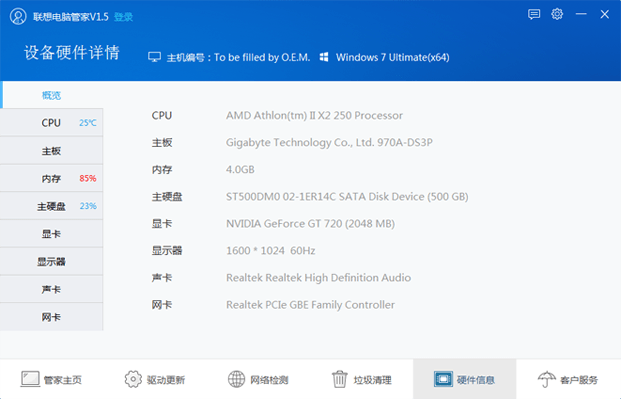Open the feedback message icon
This screenshot has width=621, height=399.
(x=534, y=15)
